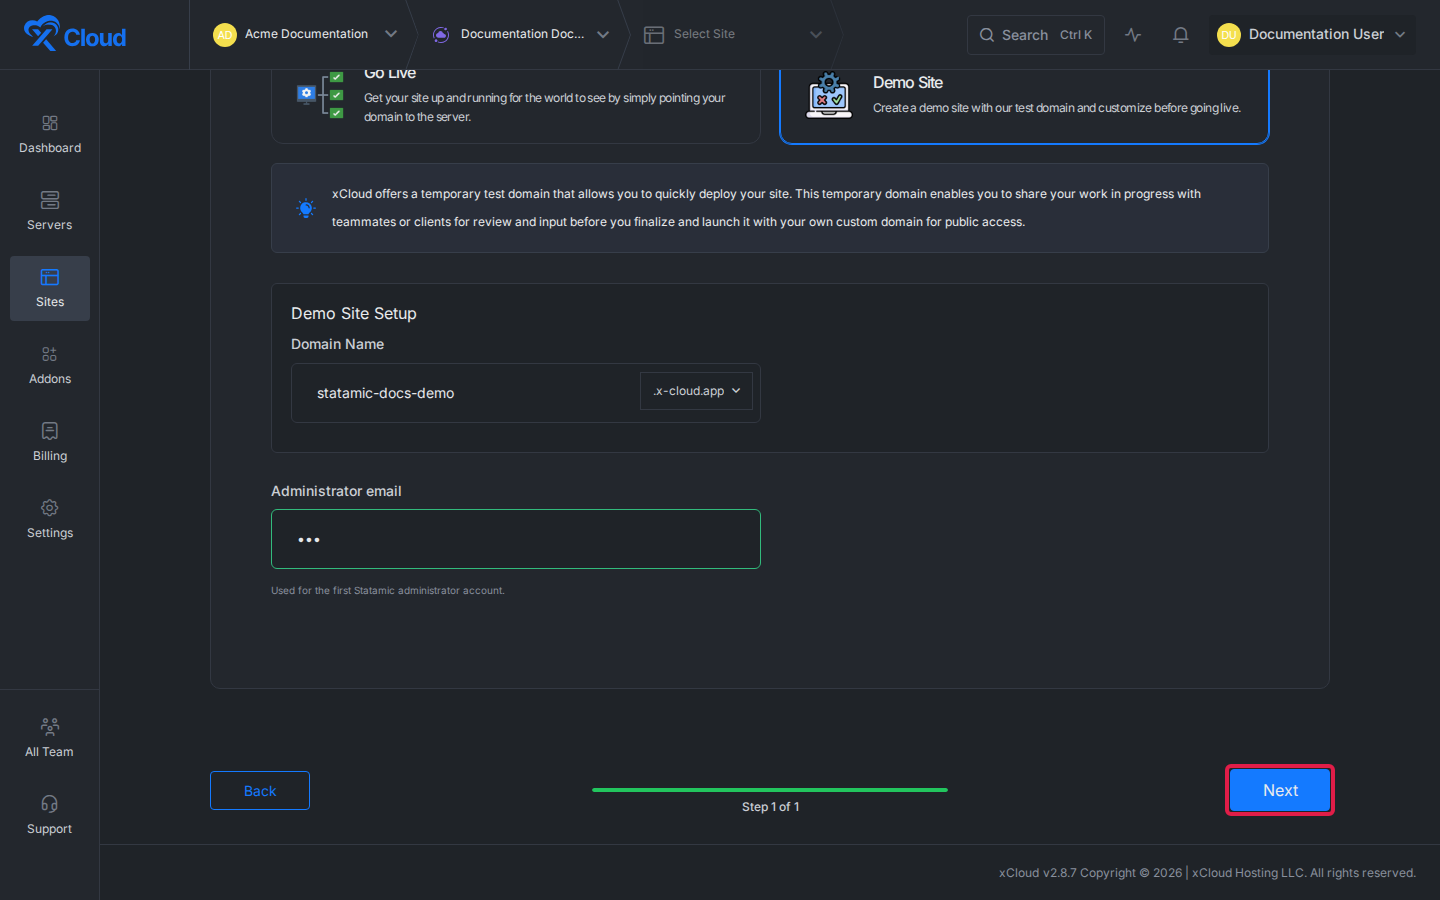Open the .x-cloud.app domain suffix dropdown

[697, 391]
